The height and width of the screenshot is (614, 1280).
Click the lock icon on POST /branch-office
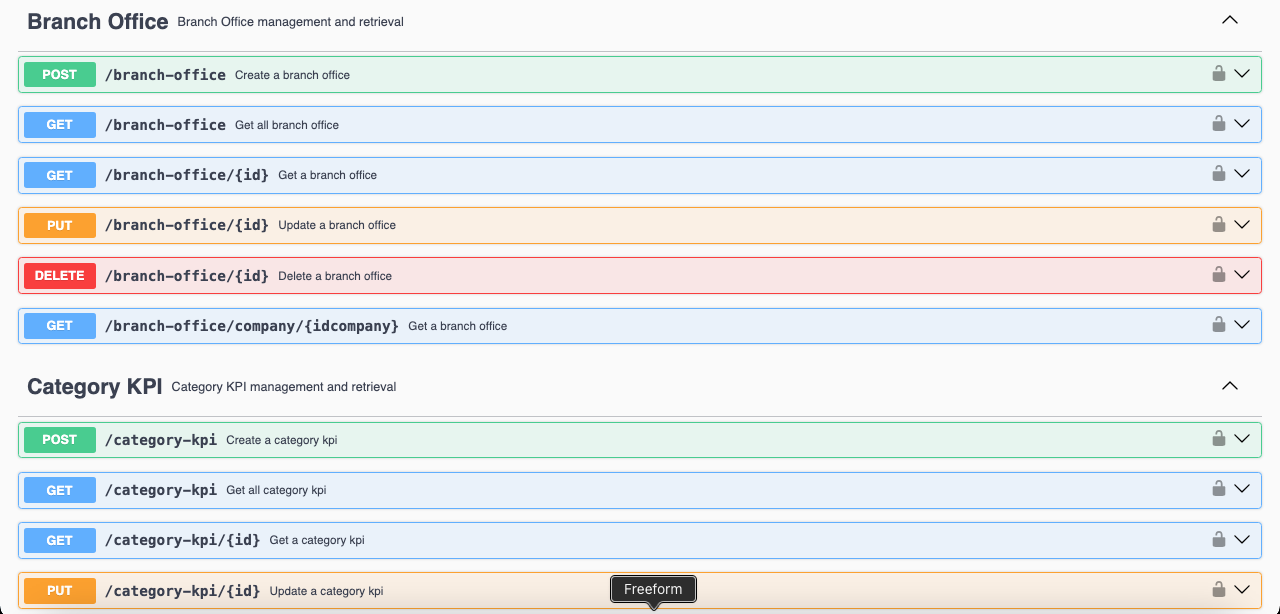(1218, 74)
